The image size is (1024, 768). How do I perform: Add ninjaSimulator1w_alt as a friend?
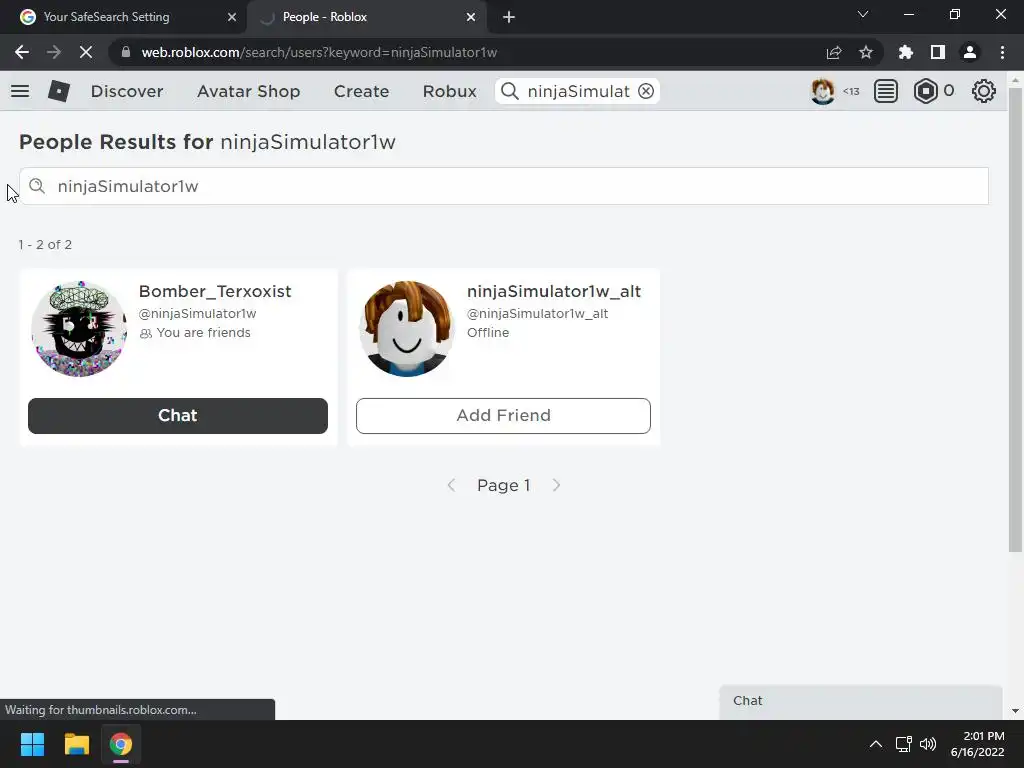pyautogui.click(x=503, y=416)
